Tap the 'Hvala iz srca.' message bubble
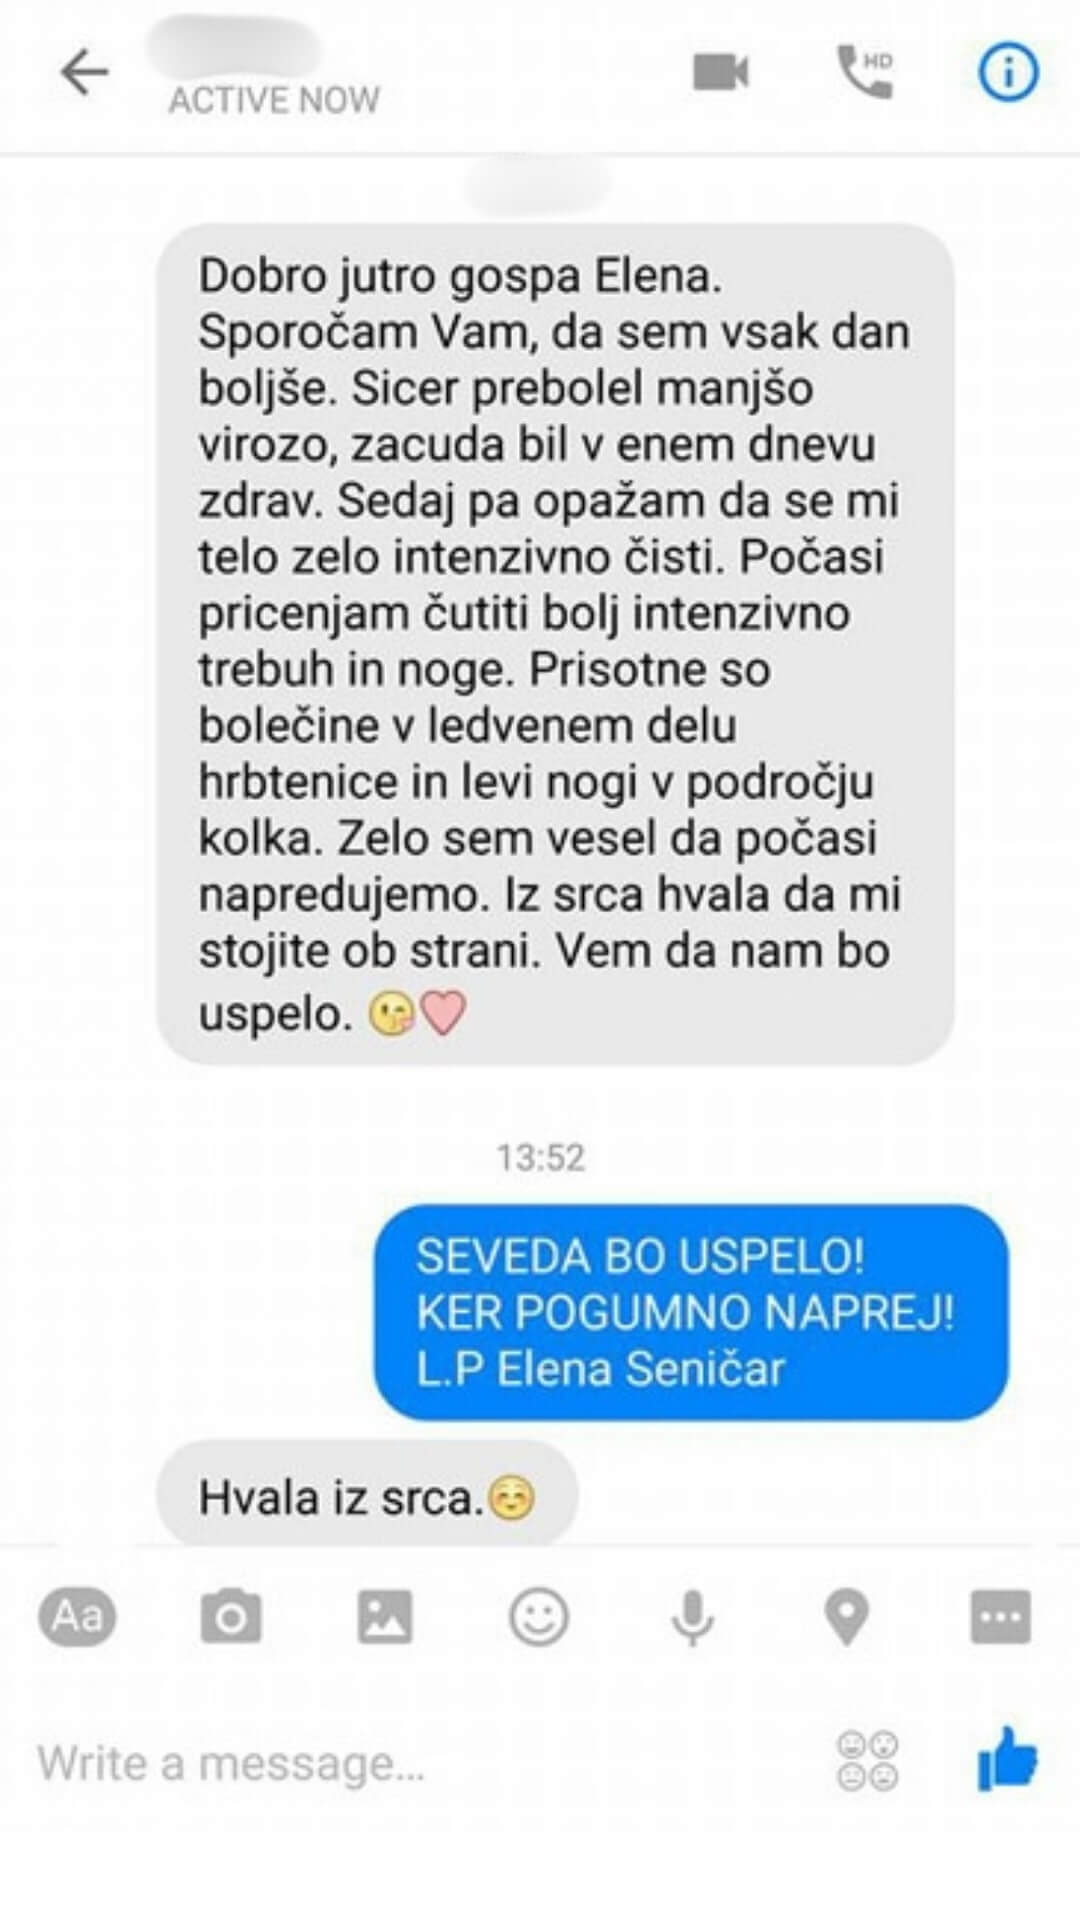The image size is (1080, 1920). coord(367,1497)
